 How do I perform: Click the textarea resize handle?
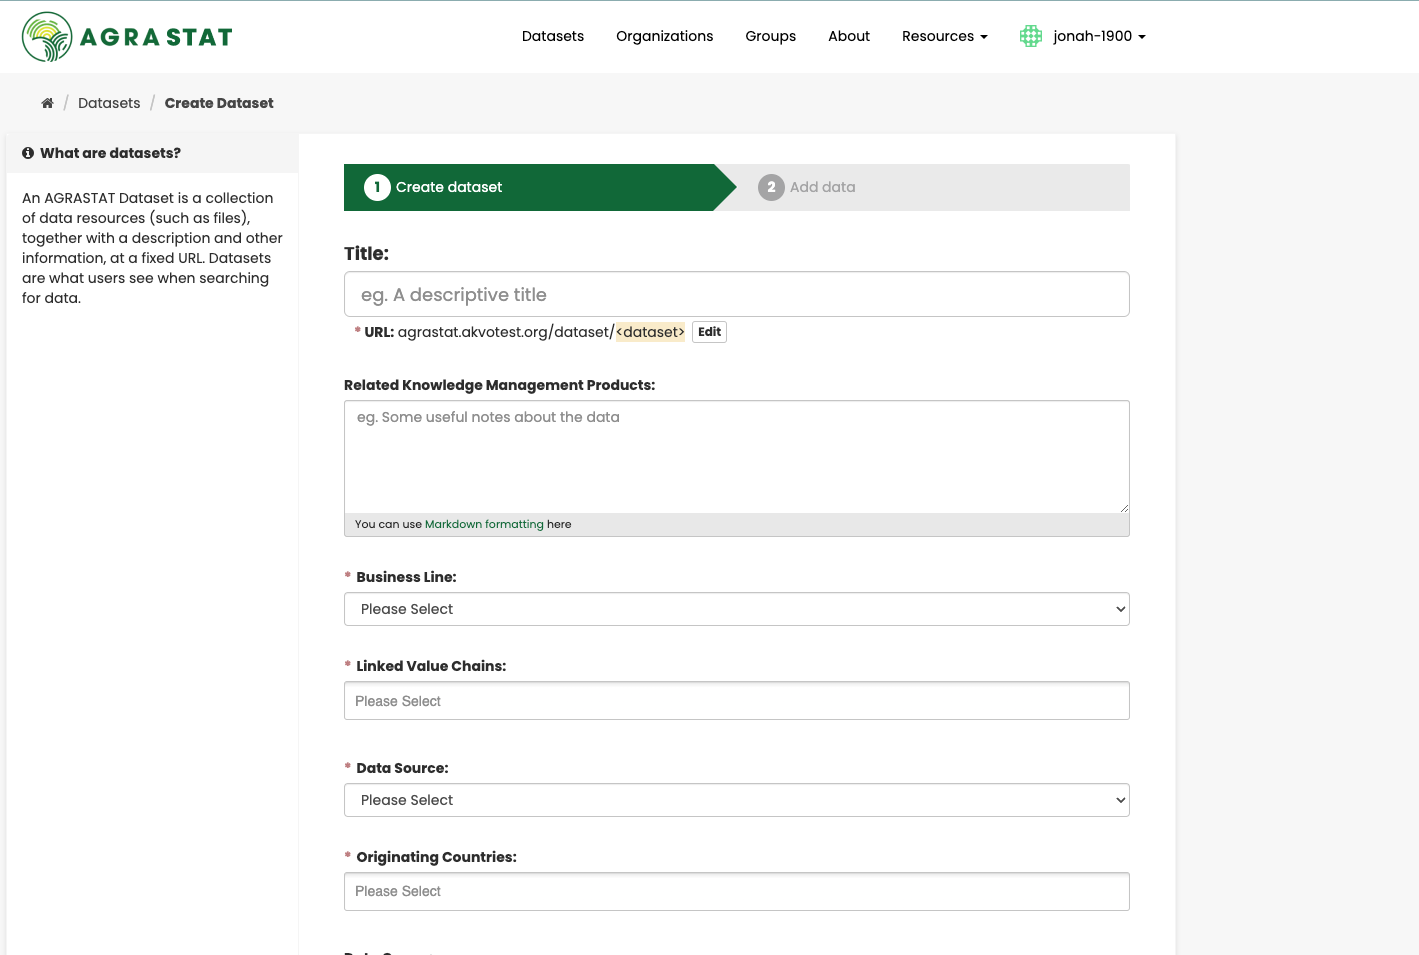(1123, 507)
